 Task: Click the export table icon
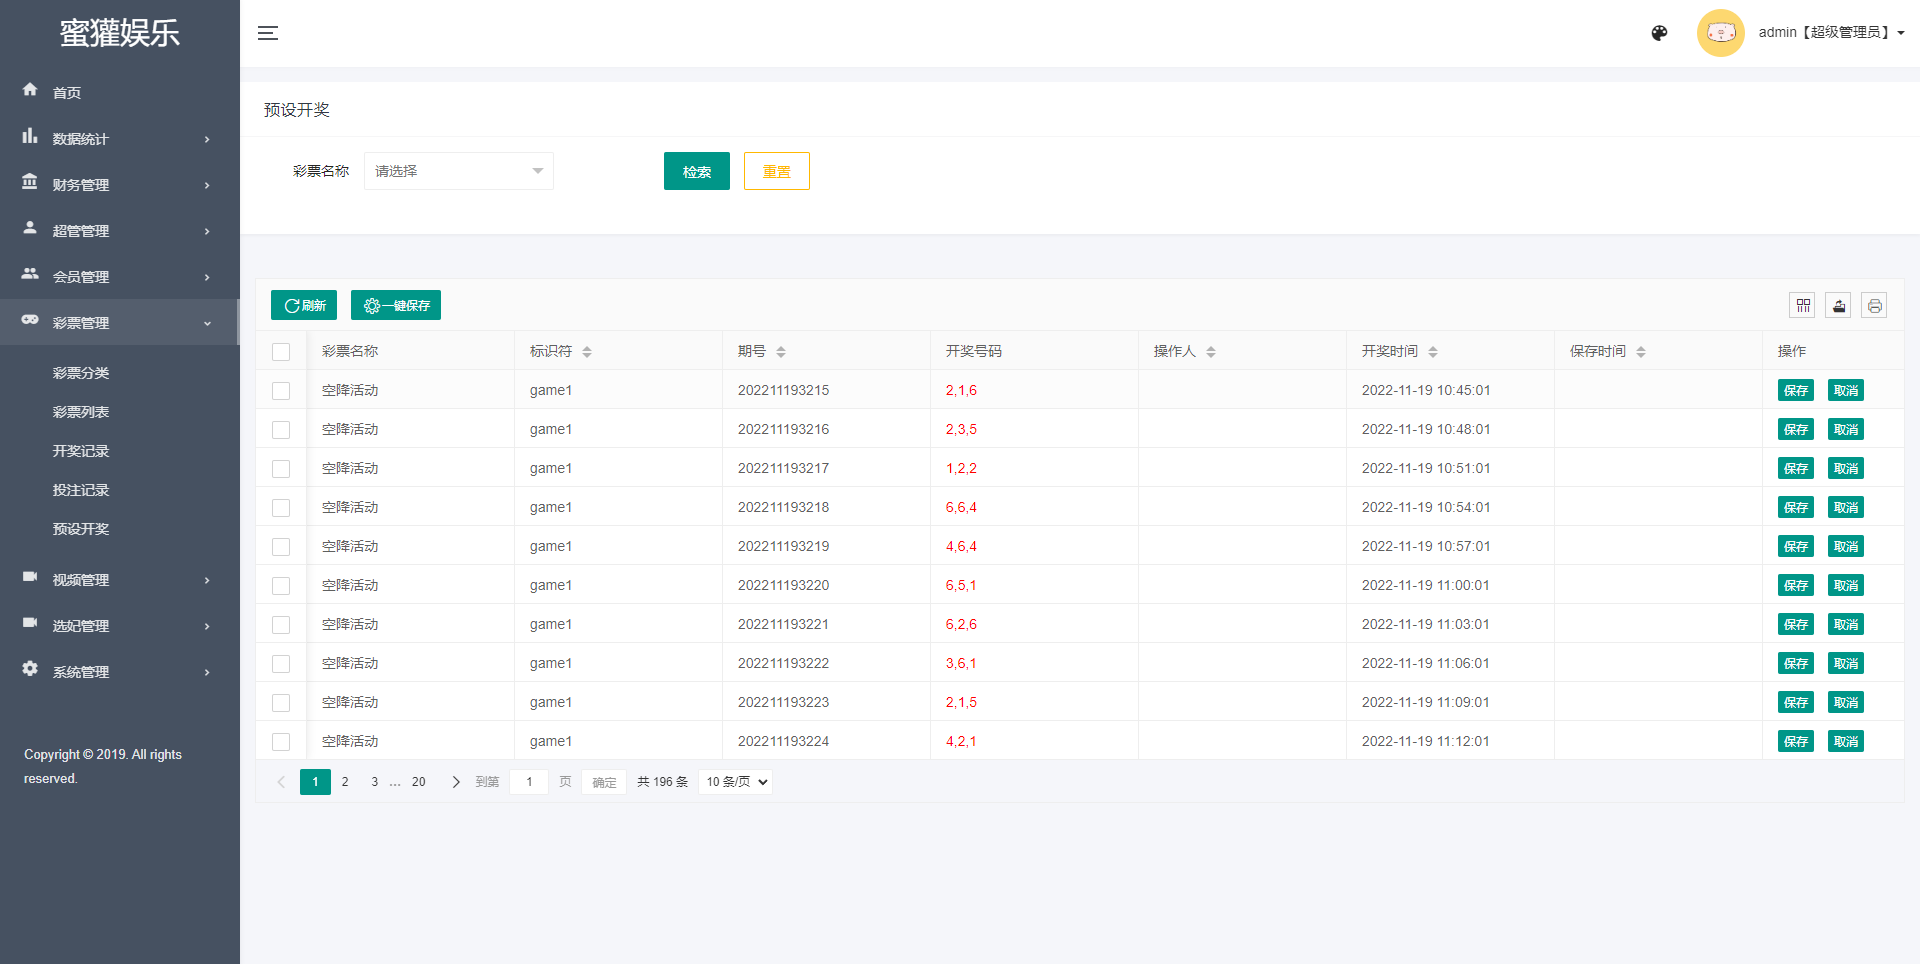coord(1838,305)
